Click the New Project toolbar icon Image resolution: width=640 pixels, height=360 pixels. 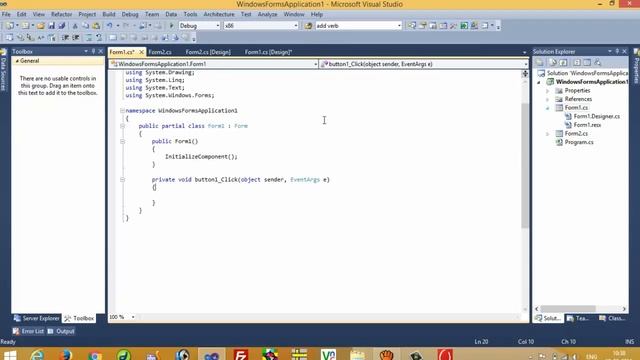pyautogui.click(x=10, y=26)
